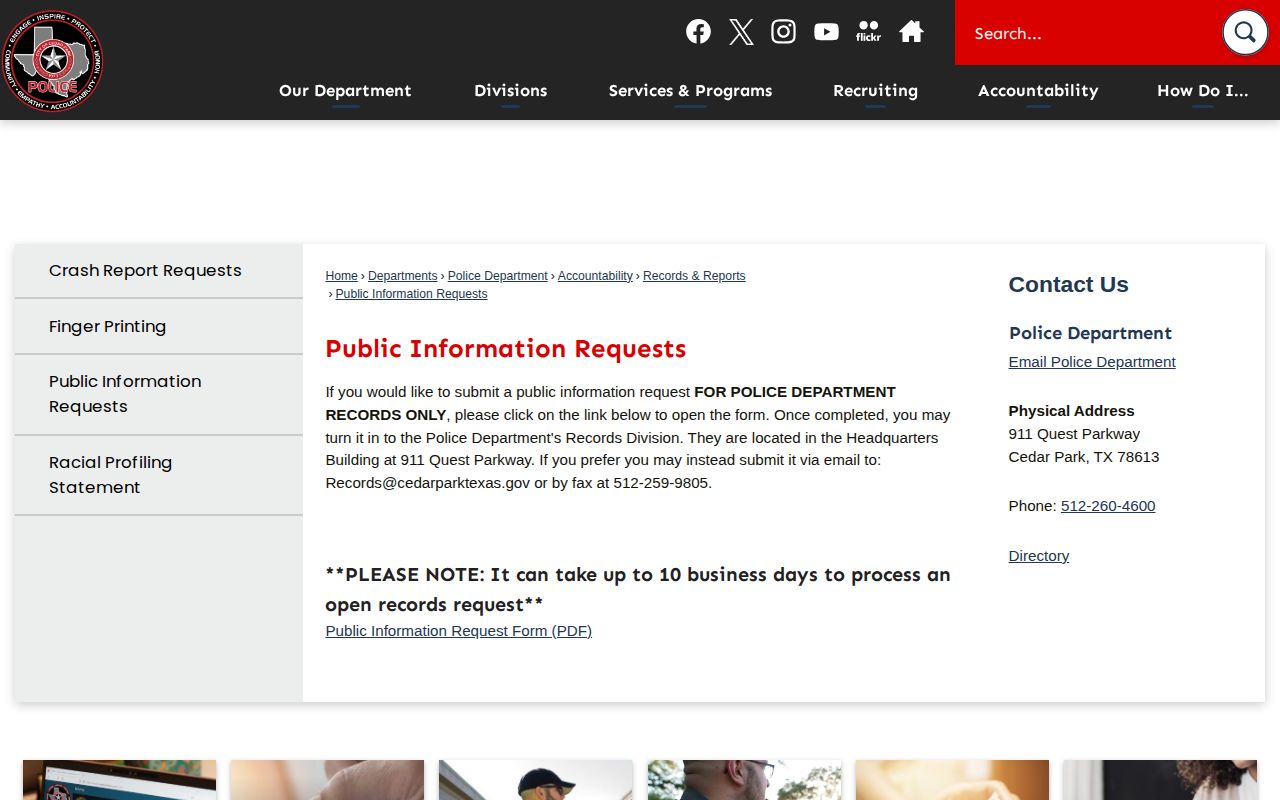Viewport: 1280px width, 800px height.
Task: Click the PLEASE NOTE 10 business days notice
Action: pos(638,590)
